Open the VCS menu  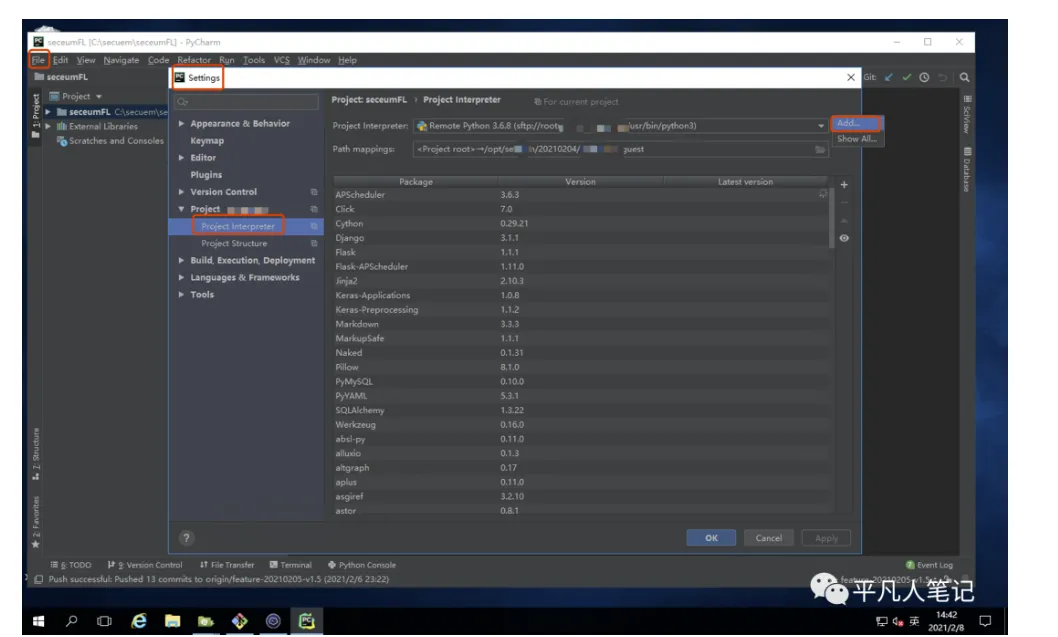point(282,60)
